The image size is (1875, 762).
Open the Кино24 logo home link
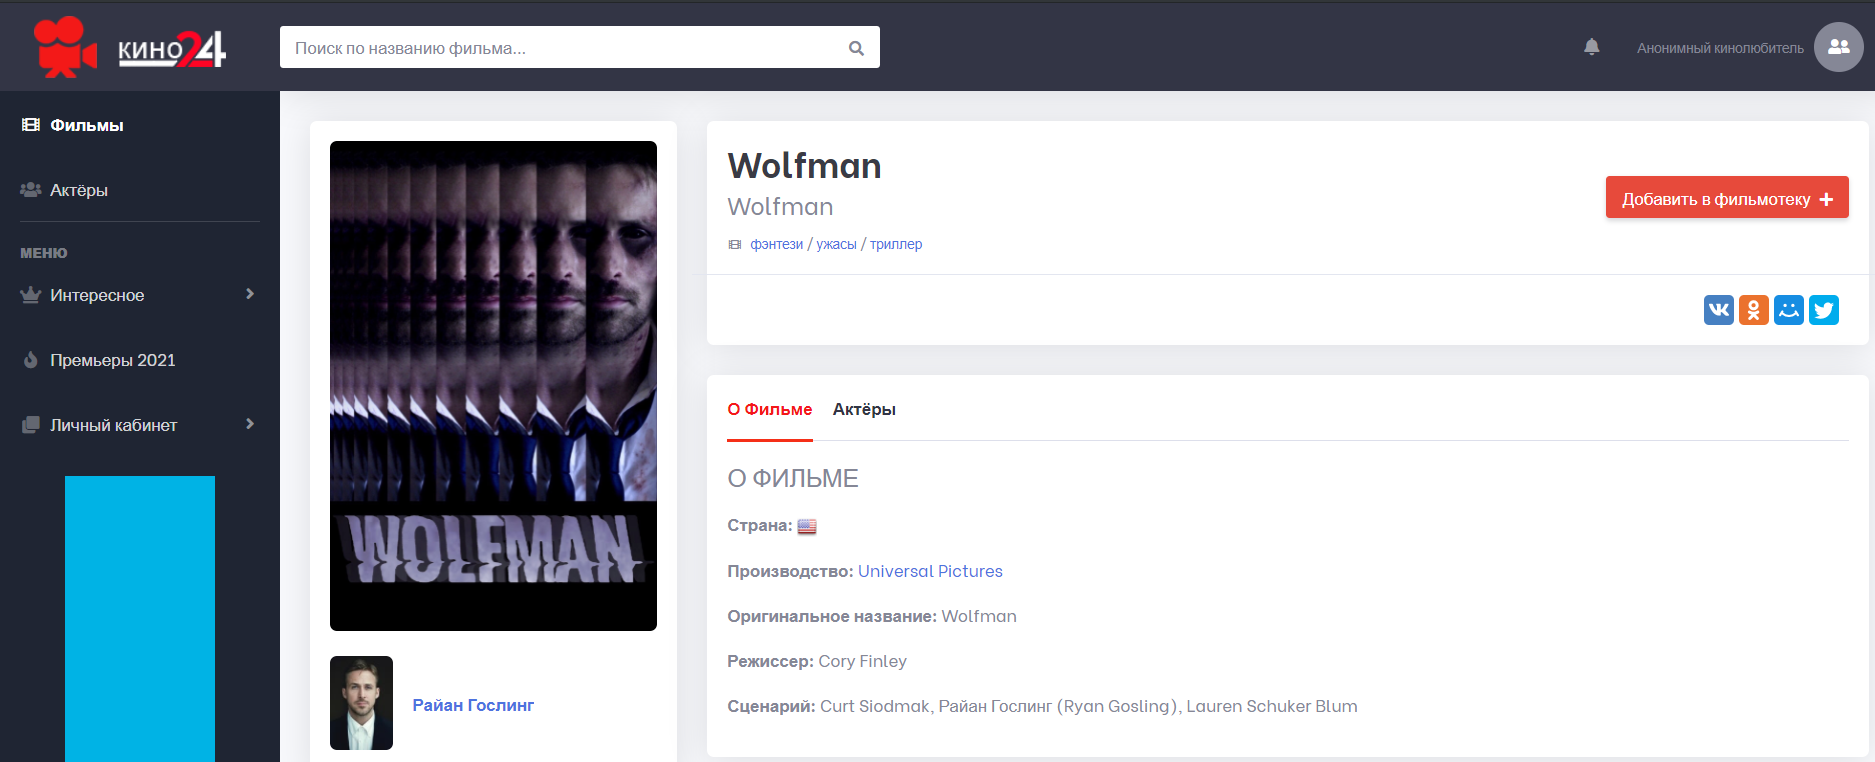click(x=130, y=47)
